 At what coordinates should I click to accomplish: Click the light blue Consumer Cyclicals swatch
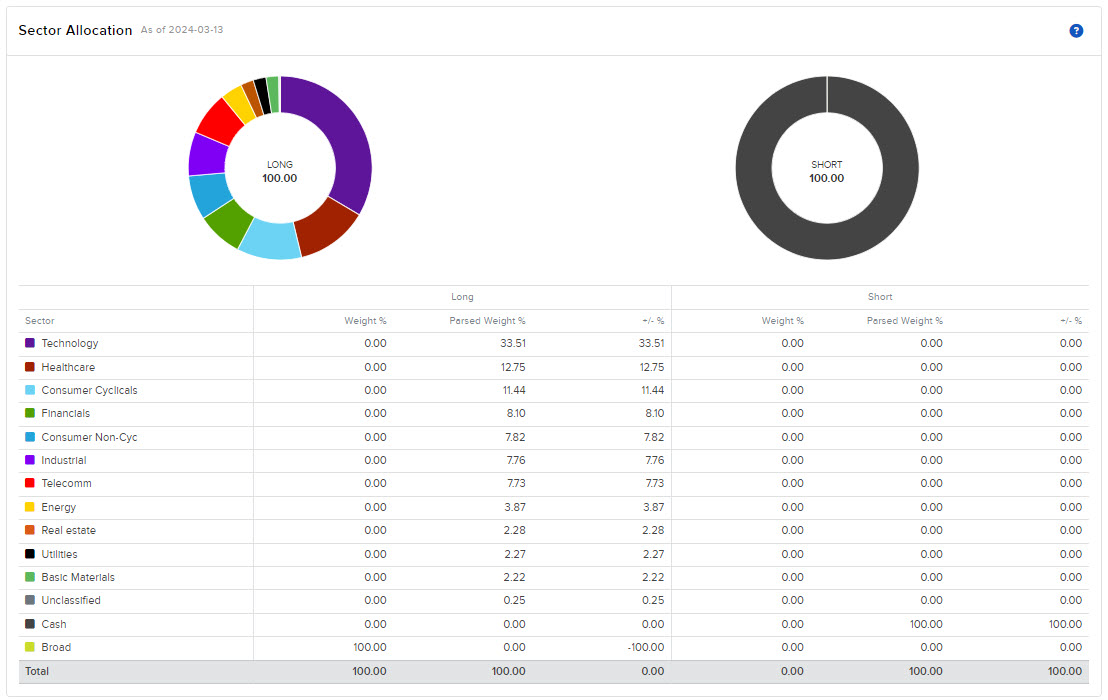click(30, 390)
